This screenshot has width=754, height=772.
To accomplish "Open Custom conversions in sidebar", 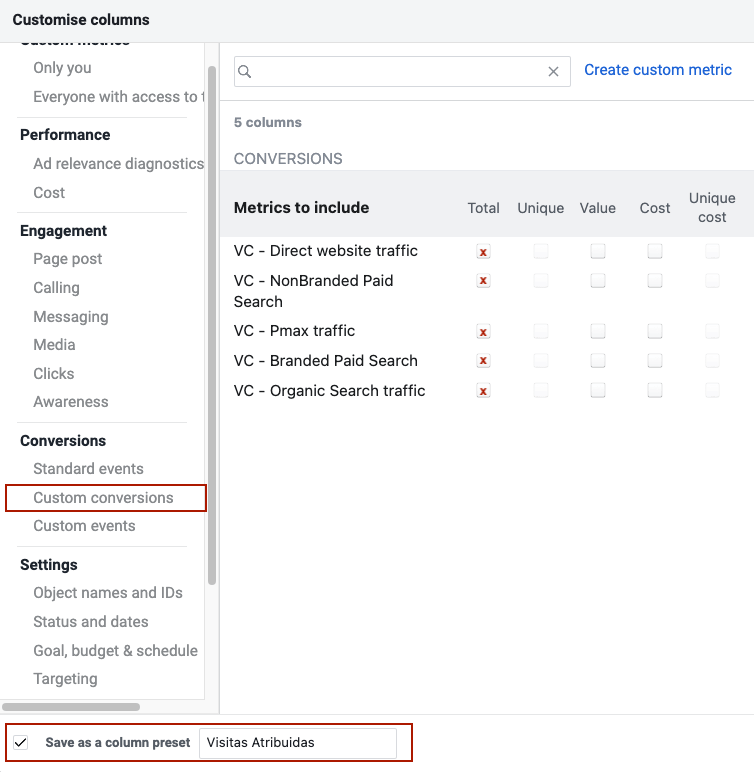I will tap(103, 498).
